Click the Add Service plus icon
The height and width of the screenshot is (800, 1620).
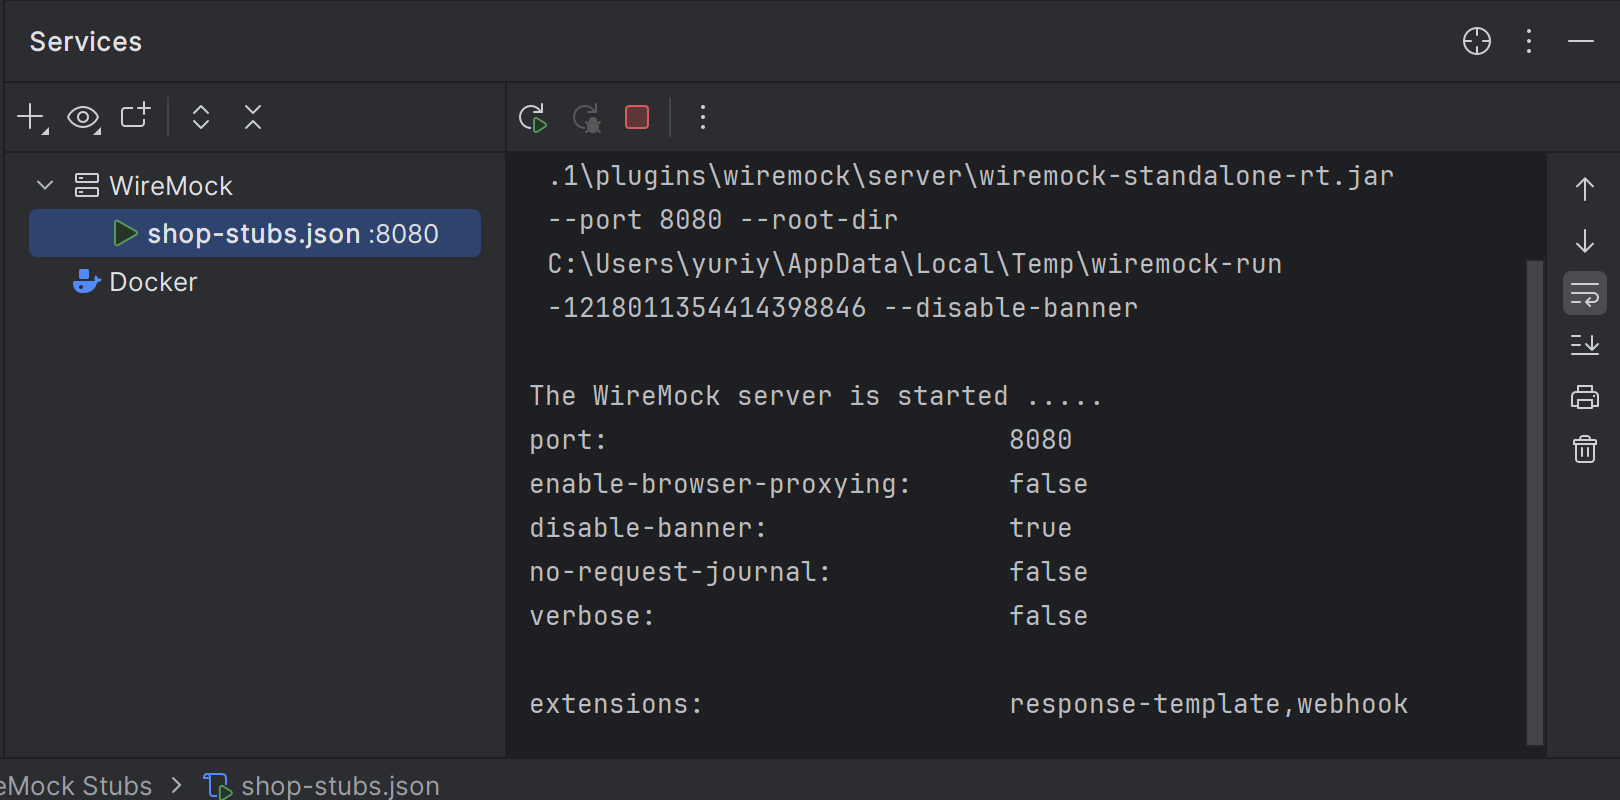32,117
